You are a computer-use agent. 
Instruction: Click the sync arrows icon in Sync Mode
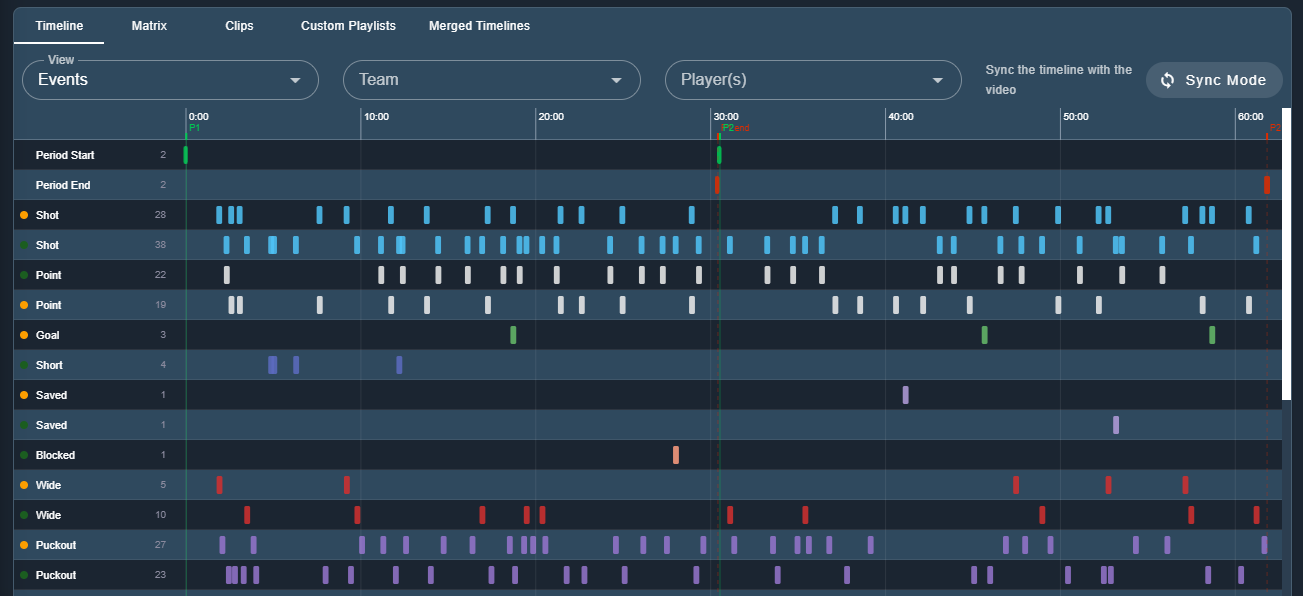pos(1167,80)
